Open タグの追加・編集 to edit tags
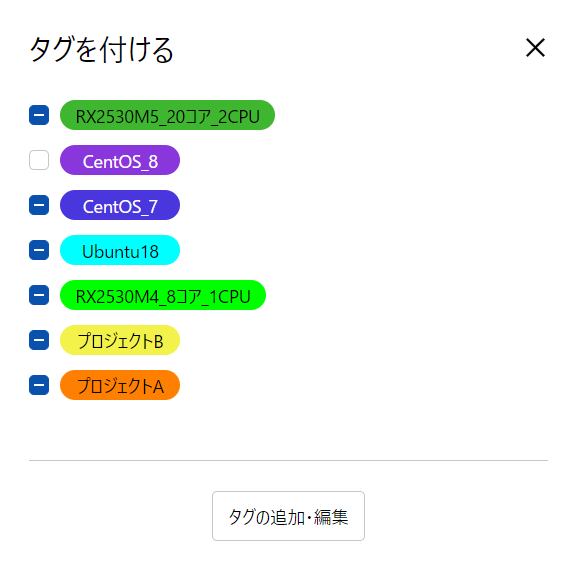The width and height of the screenshot is (575, 578). point(288,516)
